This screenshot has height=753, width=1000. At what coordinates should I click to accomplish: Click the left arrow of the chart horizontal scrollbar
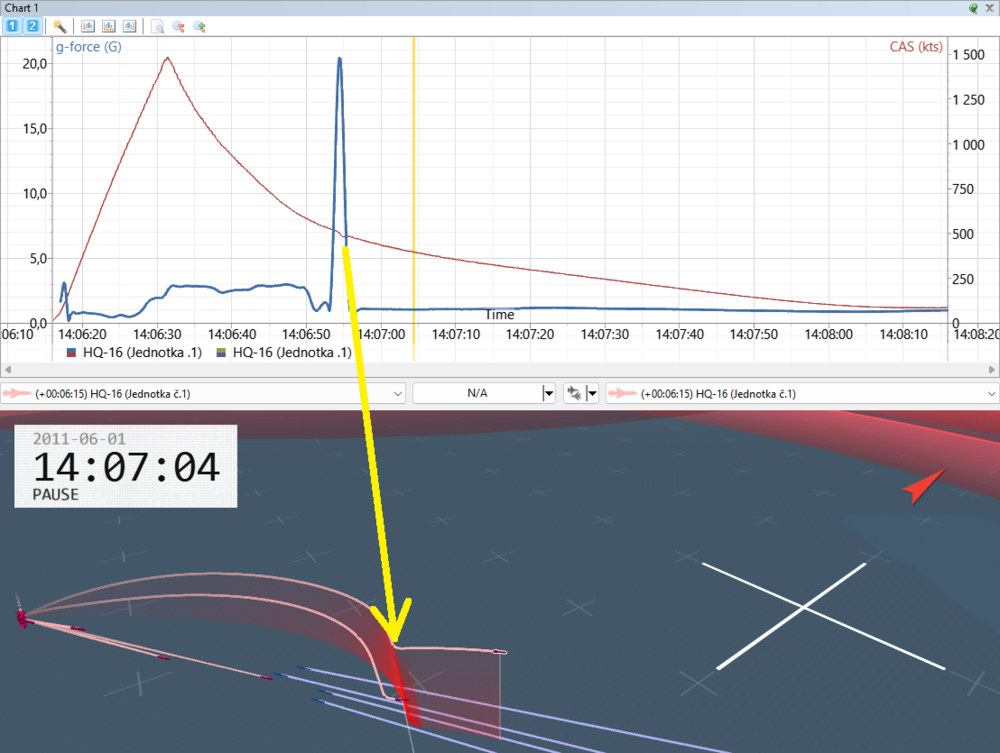tap(8, 369)
